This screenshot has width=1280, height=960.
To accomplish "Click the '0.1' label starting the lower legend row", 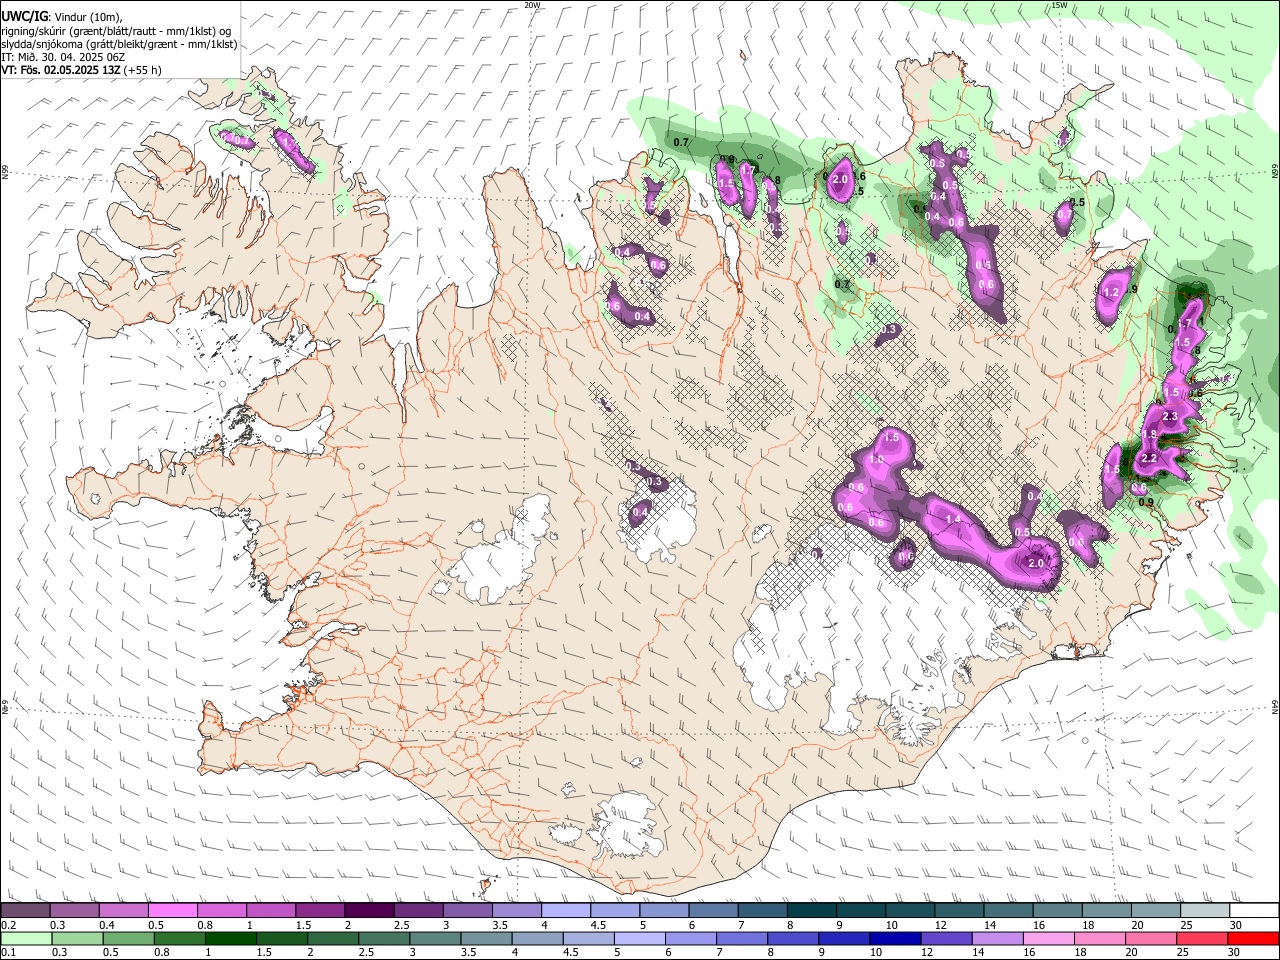I will click(x=9, y=953).
